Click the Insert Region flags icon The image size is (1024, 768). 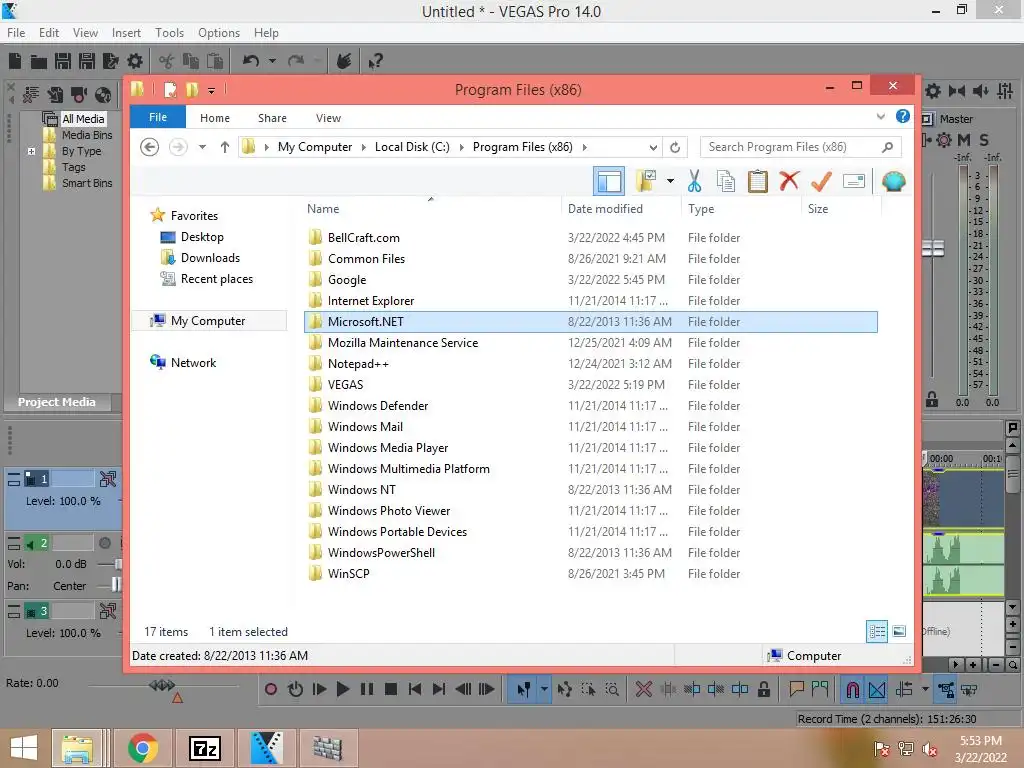pos(820,689)
